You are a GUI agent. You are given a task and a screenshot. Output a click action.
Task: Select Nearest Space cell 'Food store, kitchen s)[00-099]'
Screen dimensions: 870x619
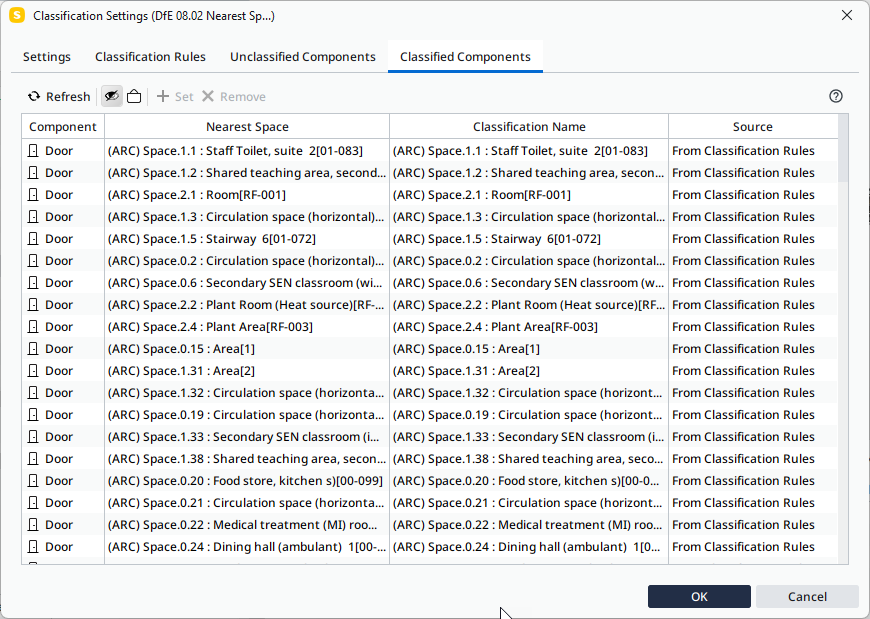point(245,481)
